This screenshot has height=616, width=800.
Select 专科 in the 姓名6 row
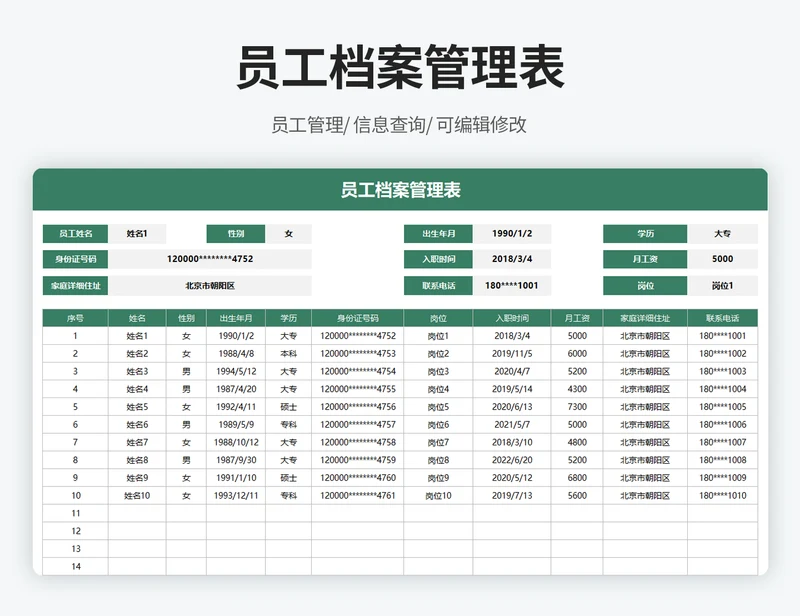[288, 425]
